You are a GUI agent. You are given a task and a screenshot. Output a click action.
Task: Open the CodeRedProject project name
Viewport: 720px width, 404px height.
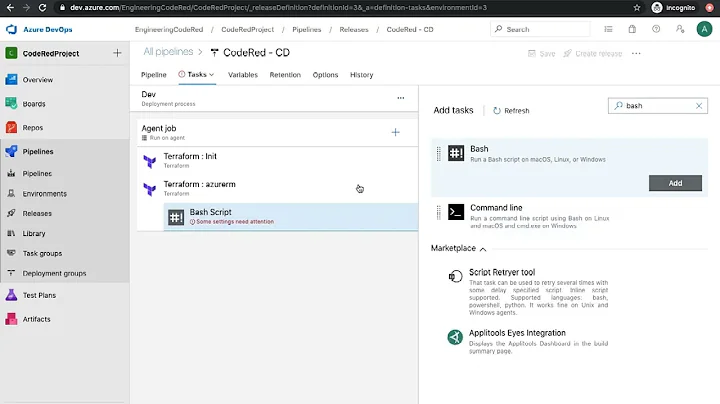[x=51, y=53]
